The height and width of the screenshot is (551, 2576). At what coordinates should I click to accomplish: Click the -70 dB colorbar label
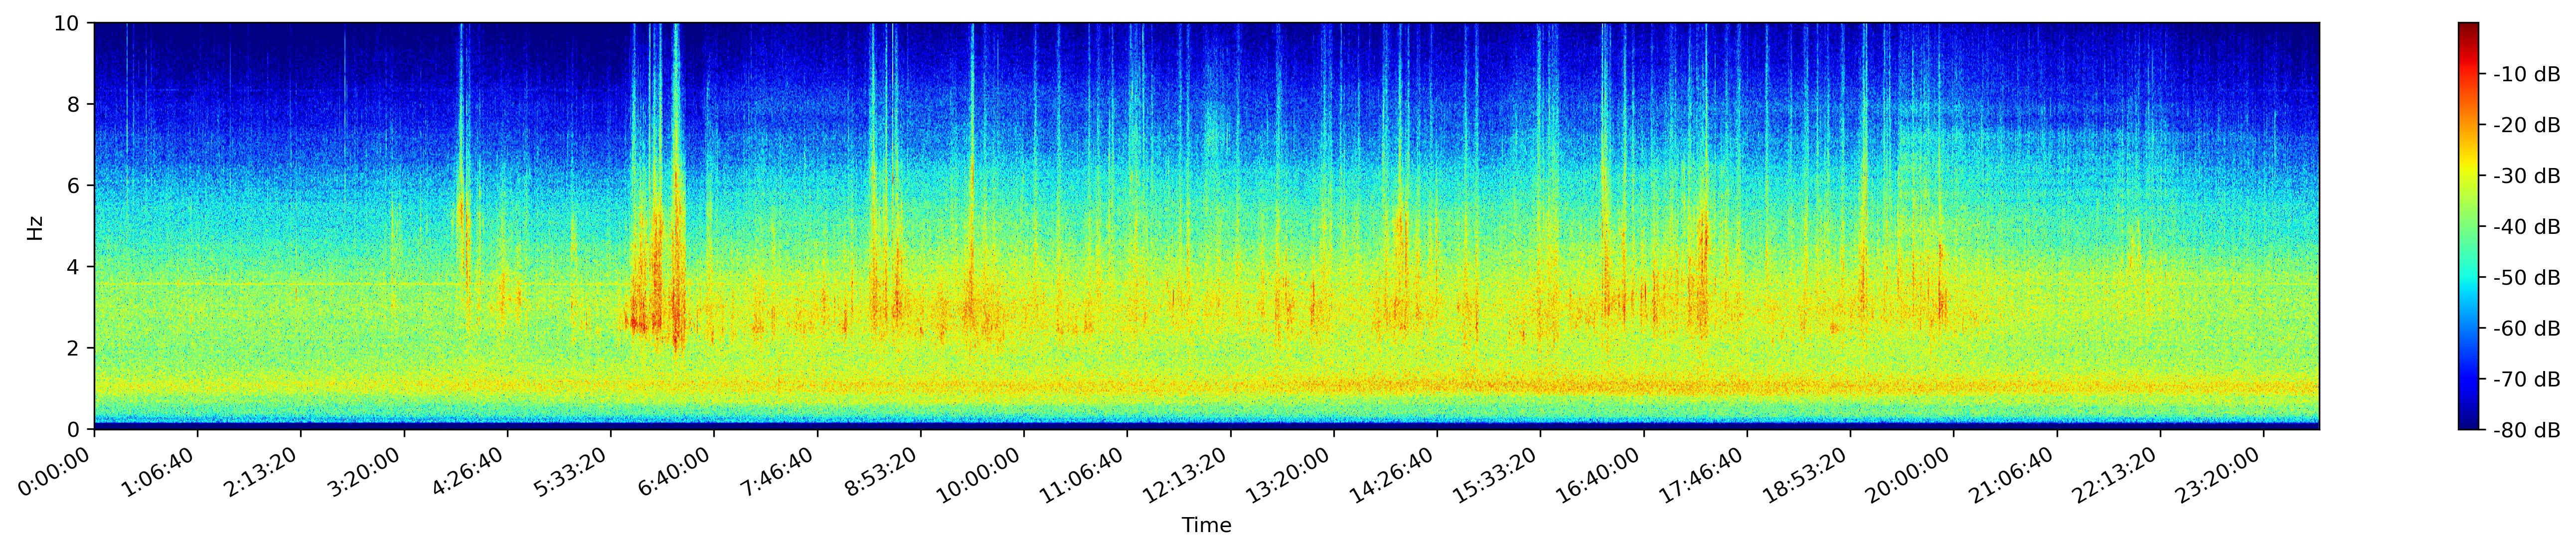[x=2526, y=380]
